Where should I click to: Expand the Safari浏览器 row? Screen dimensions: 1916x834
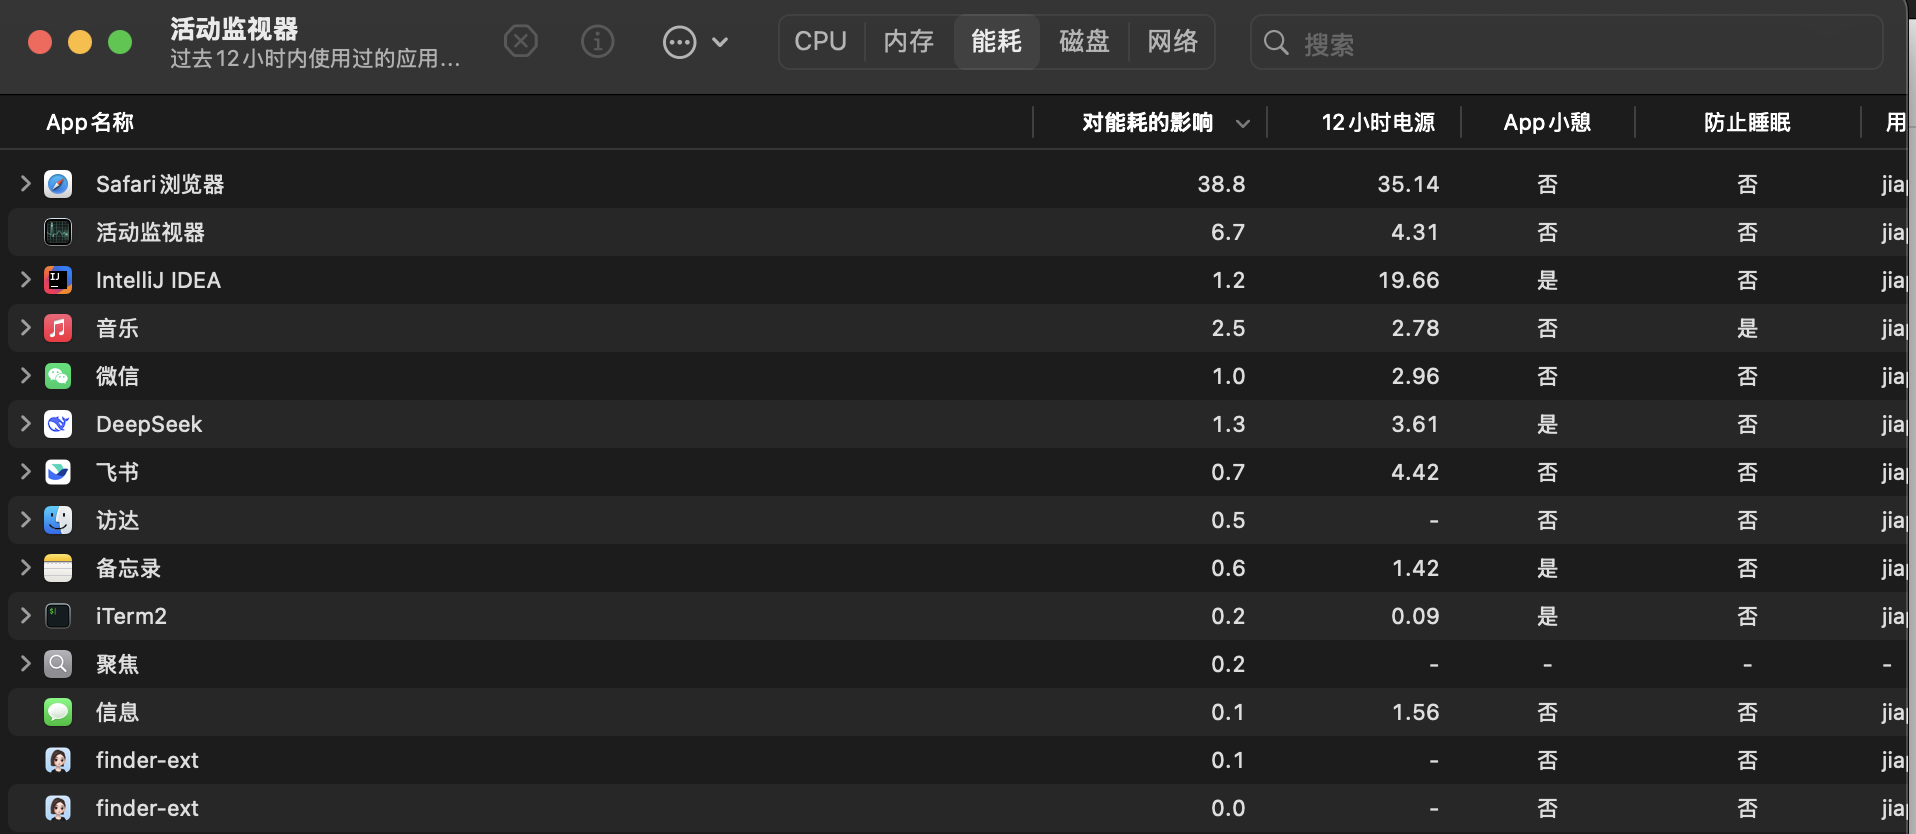26,184
